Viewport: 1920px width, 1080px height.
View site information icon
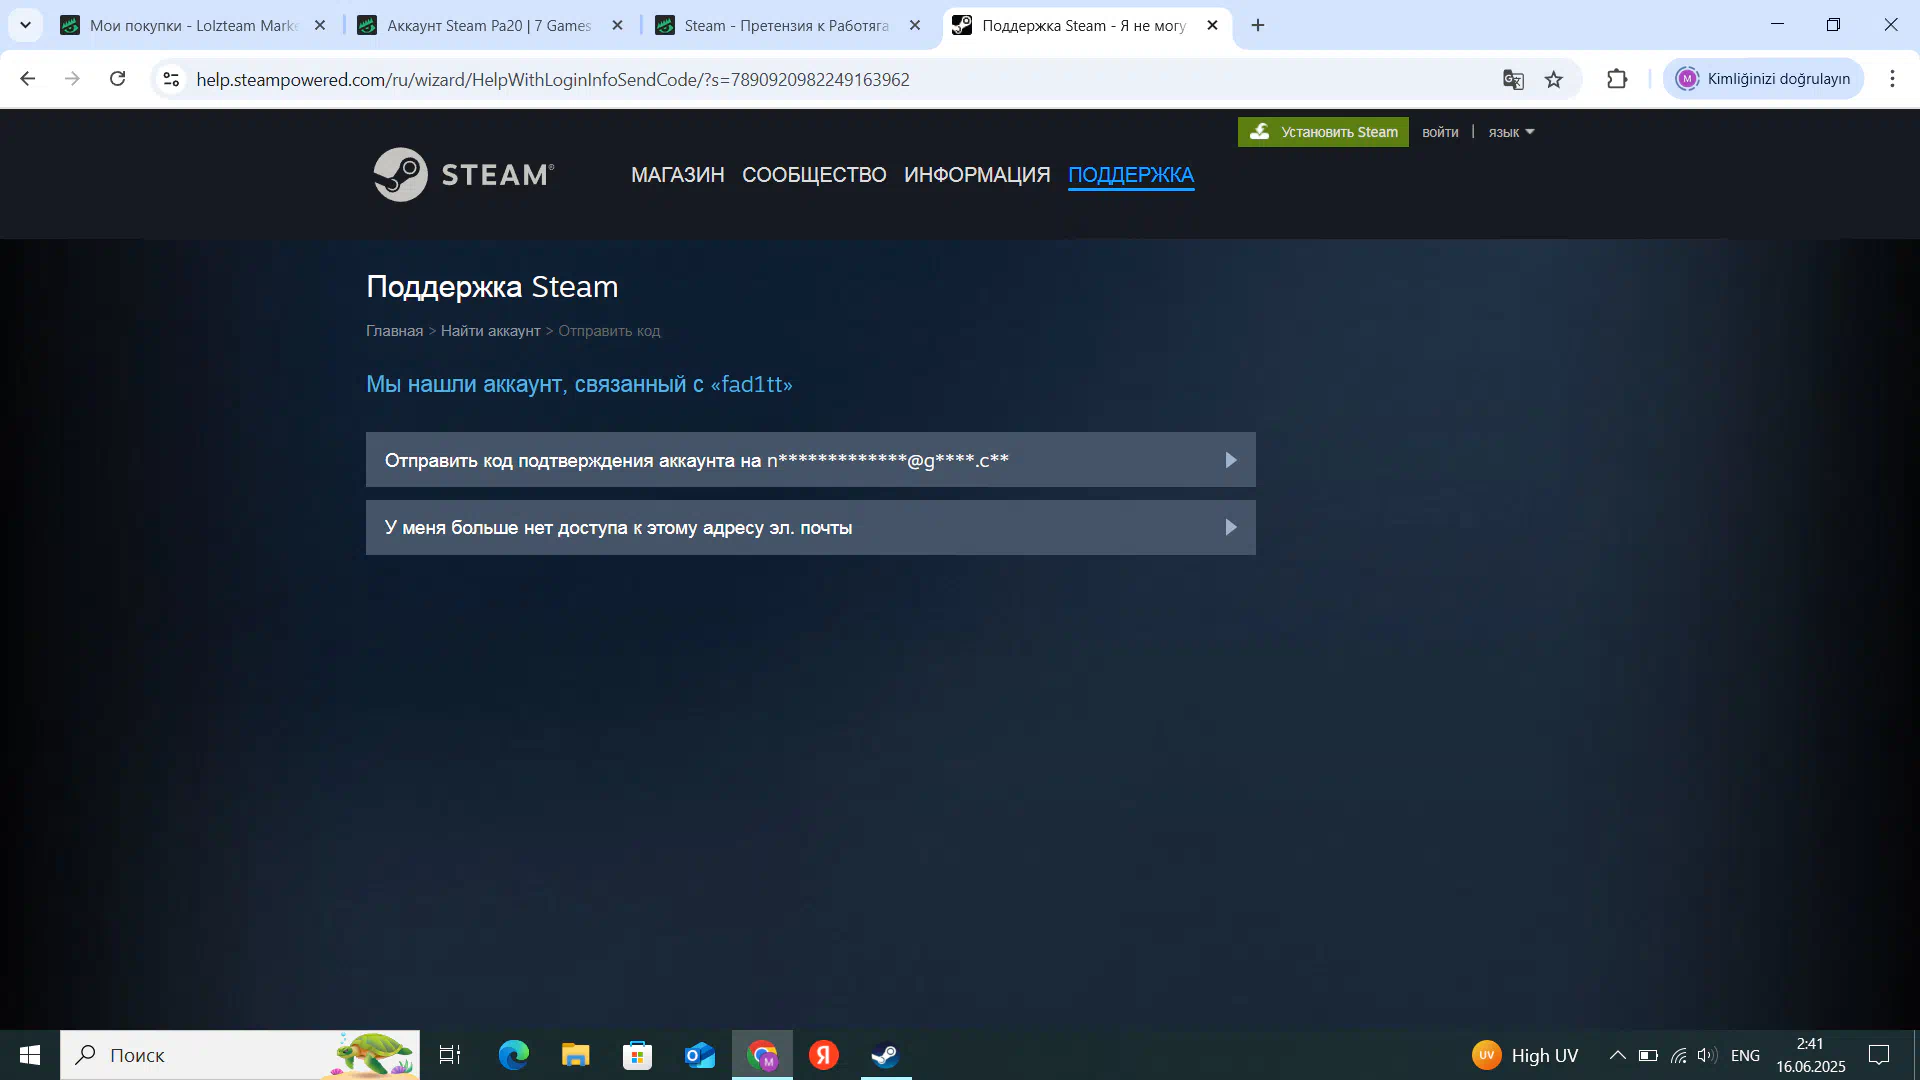171,79
